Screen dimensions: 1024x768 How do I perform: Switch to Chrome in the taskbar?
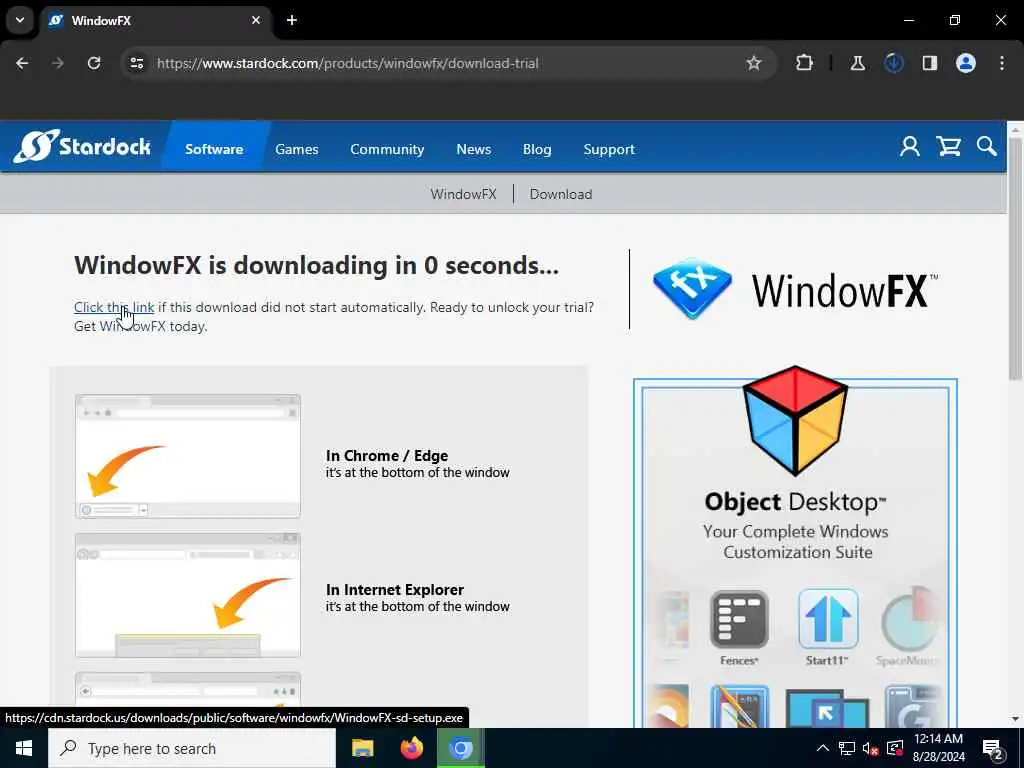(x=460, y=748)
